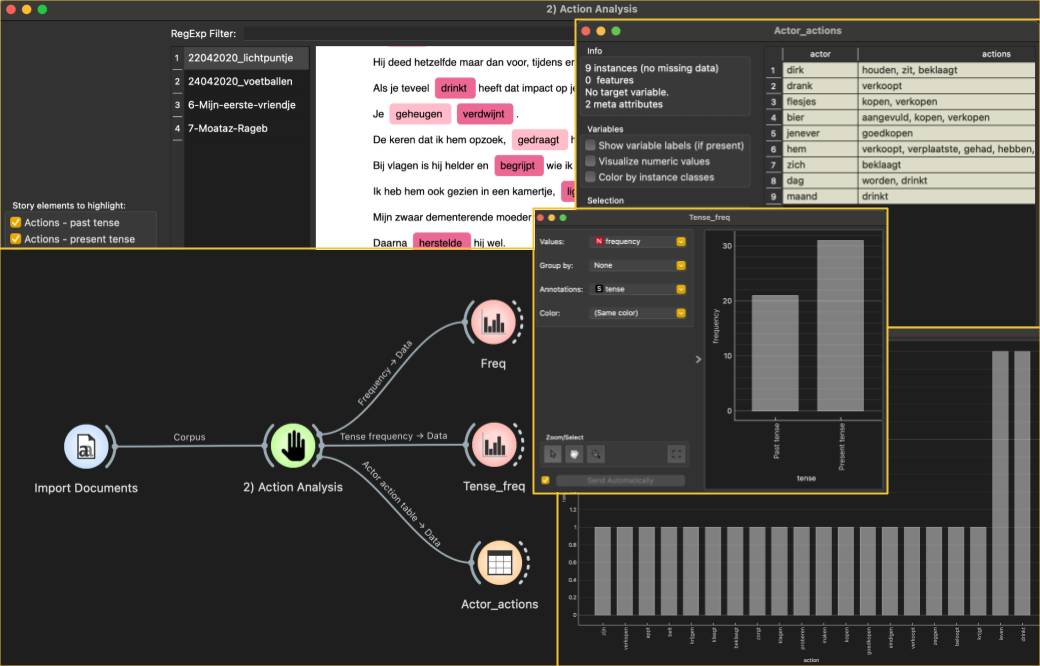Click the highlighted word geheugen
The image size is (1040, 666).
coord(419,114)
